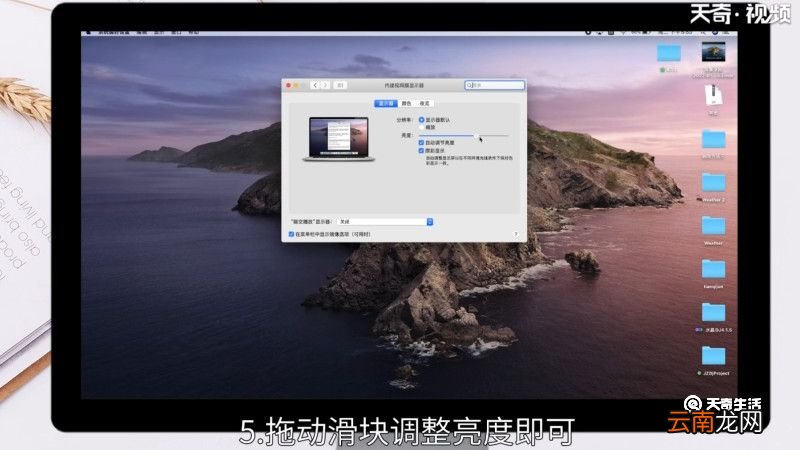Select the Weather folder on desktop
This screenshot has width=800, height=450.
(x=713, y=226)
